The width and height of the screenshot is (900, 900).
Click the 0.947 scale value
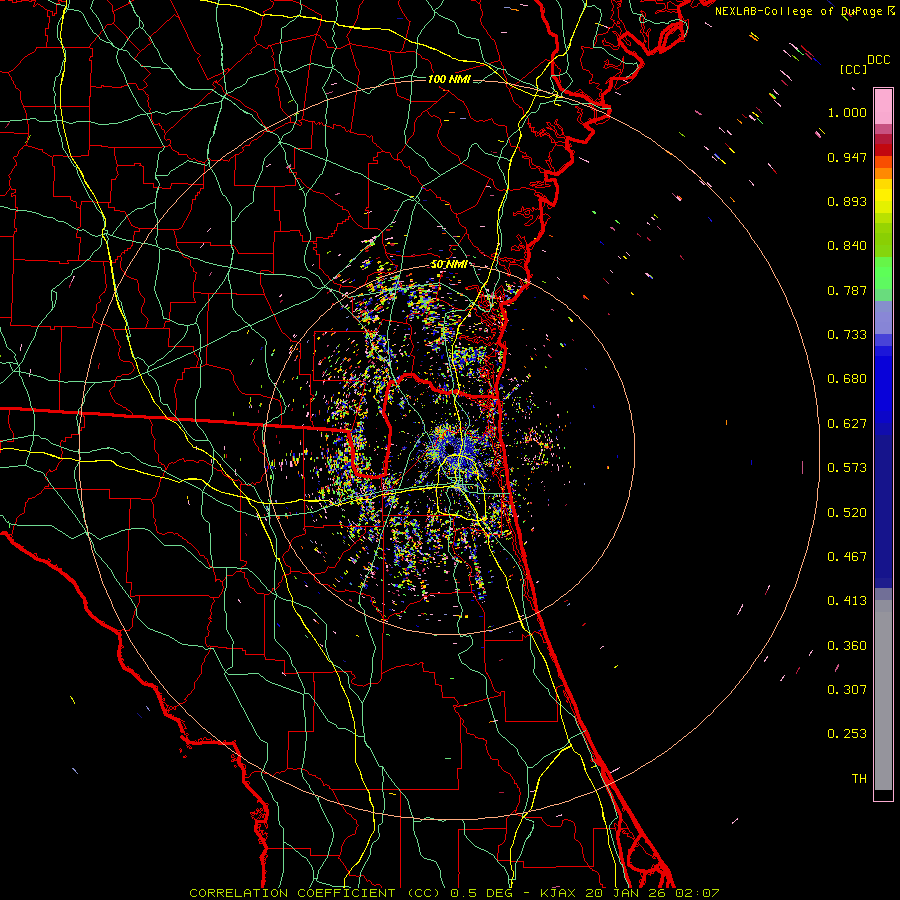tap(847, 157)
